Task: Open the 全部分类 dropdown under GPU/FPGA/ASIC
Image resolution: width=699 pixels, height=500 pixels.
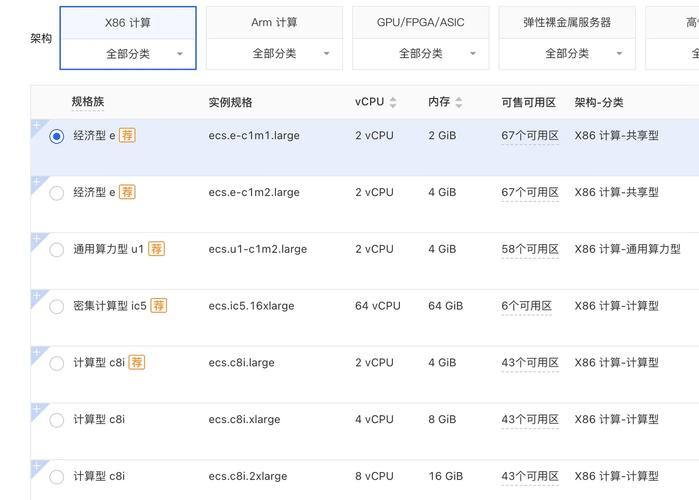Action: [x=420, y=54]
